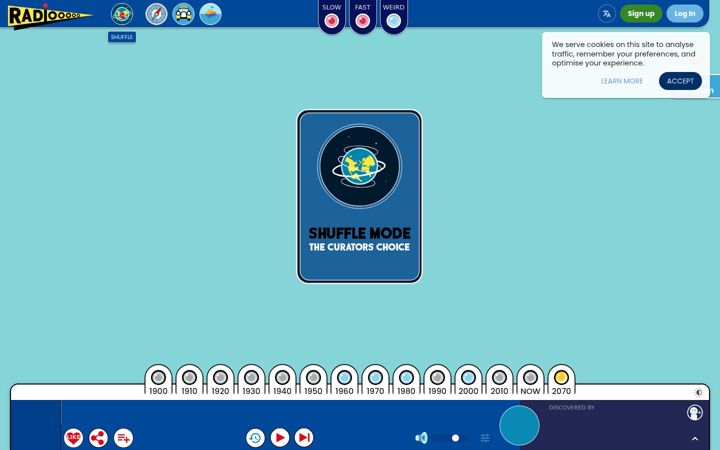Toggle the SLOW mood switch
The height and width of the screenshot is (450, 720).
[332, 21]
